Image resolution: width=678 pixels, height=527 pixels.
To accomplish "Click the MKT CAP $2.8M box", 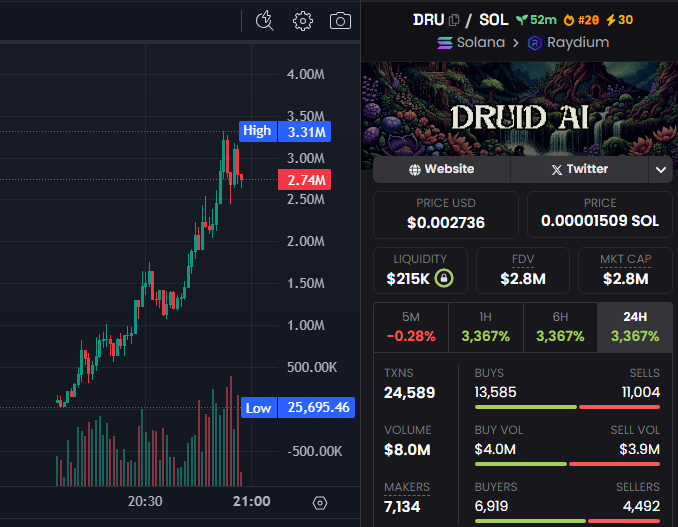I will click(625, 271).
